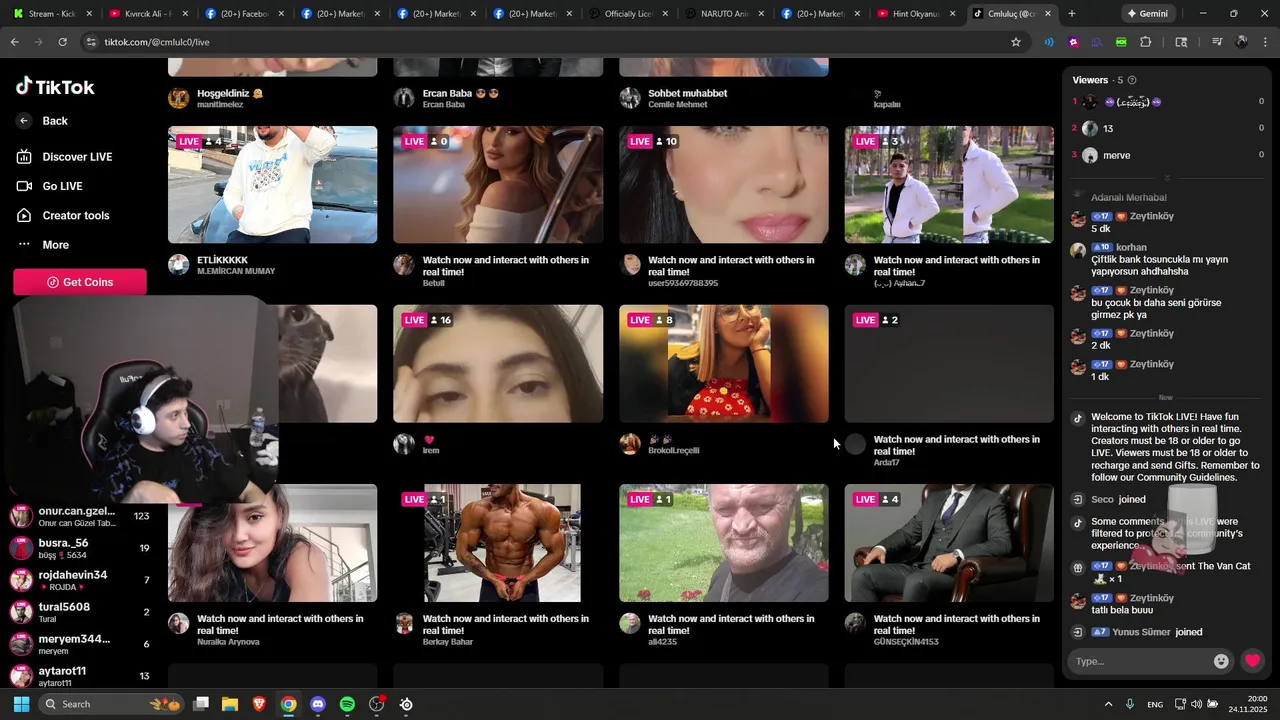Switch to the Stream - Kick tab
This screenshot has width=1280, height=720.
pyautogui.click(x=52, y=14)
